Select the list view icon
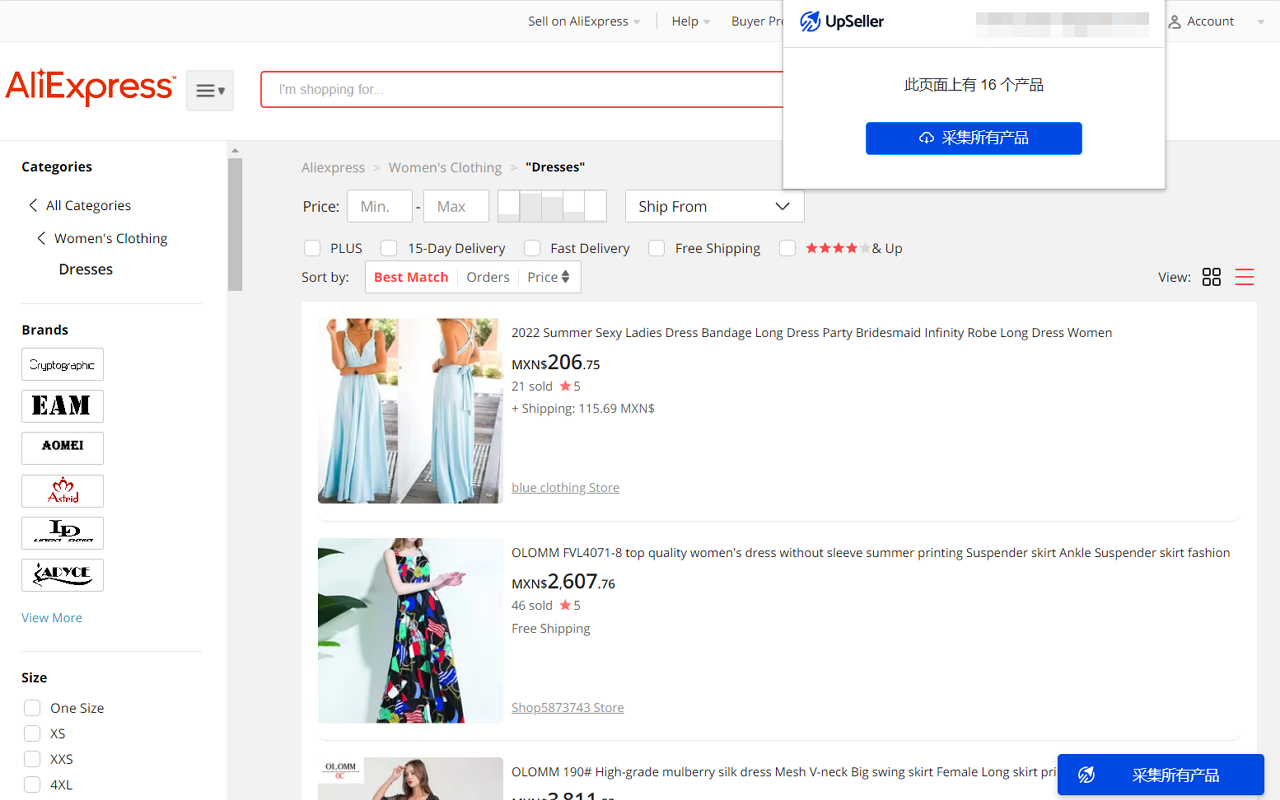 (1244, 277)
